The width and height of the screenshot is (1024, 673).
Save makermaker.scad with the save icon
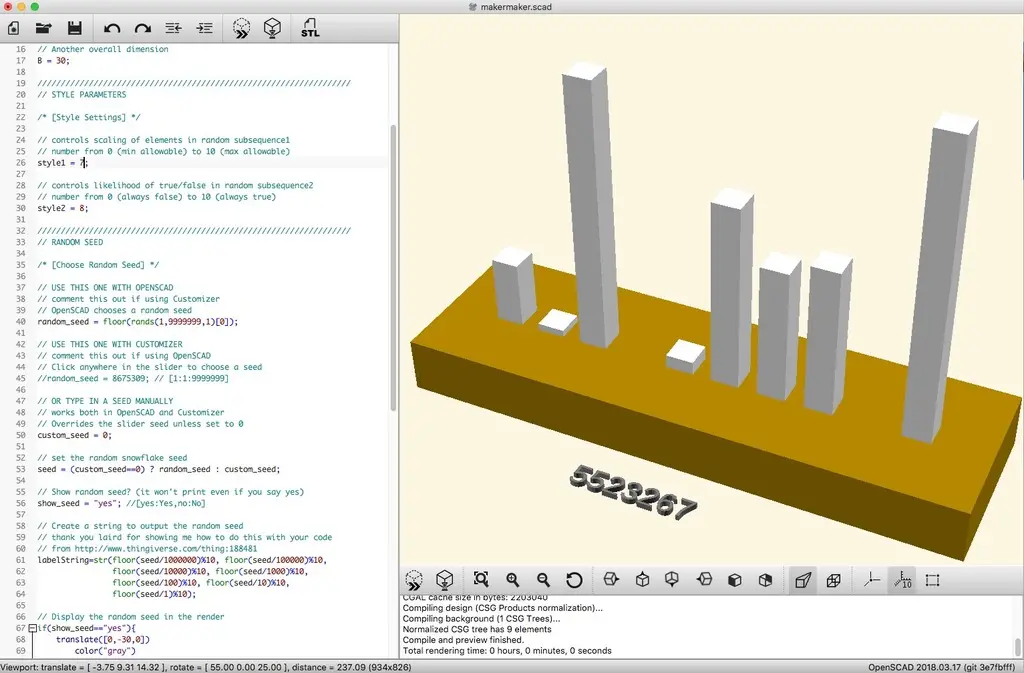click(x=74, y=28)
